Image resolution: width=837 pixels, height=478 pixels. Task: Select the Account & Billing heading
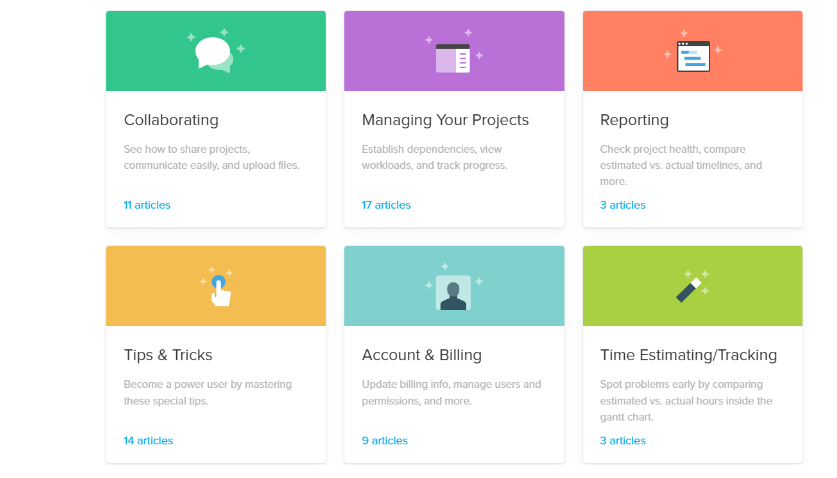click(422, 355)
